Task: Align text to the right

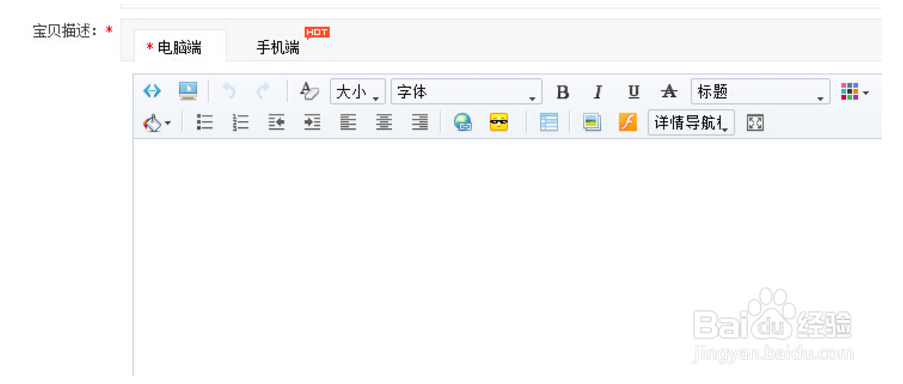Action: tap(420, 122)
